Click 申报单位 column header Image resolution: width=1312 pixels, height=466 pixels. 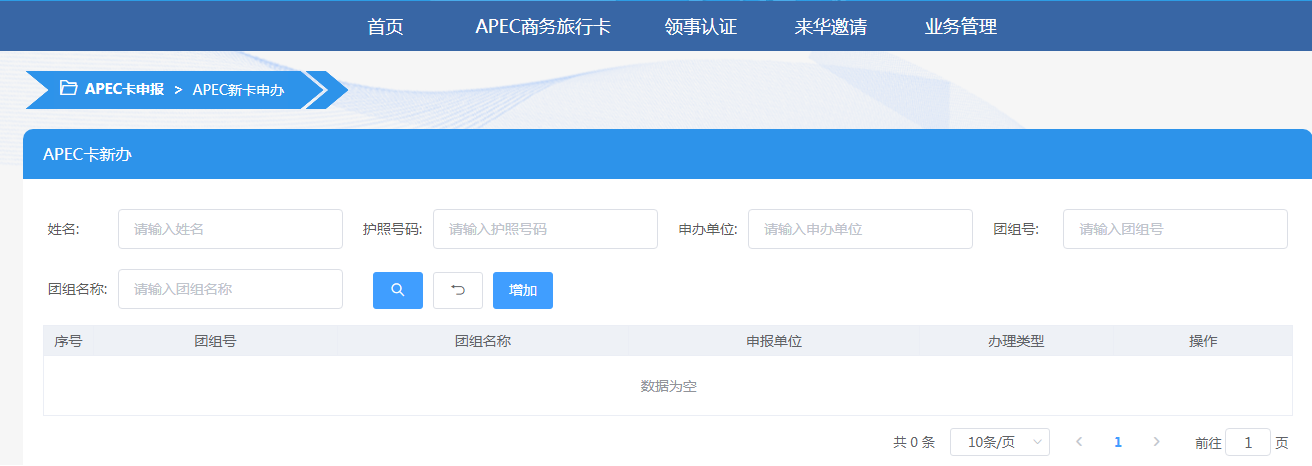[x=774, y=341]
